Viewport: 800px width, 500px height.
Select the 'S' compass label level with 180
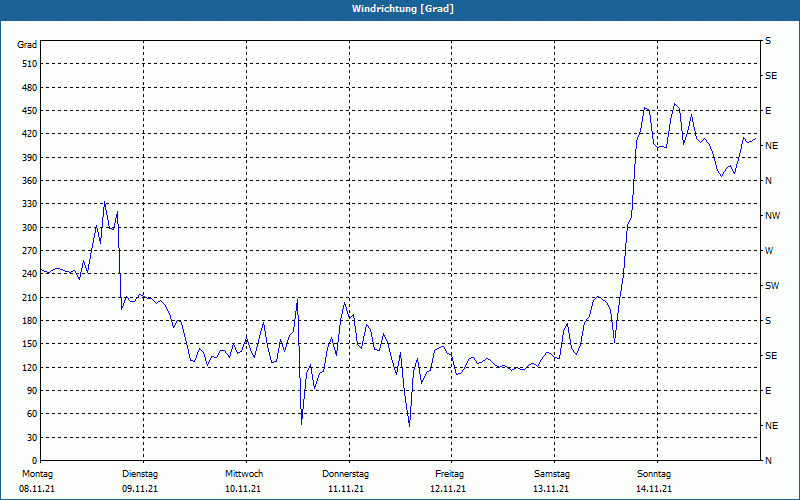click(768, 321)
